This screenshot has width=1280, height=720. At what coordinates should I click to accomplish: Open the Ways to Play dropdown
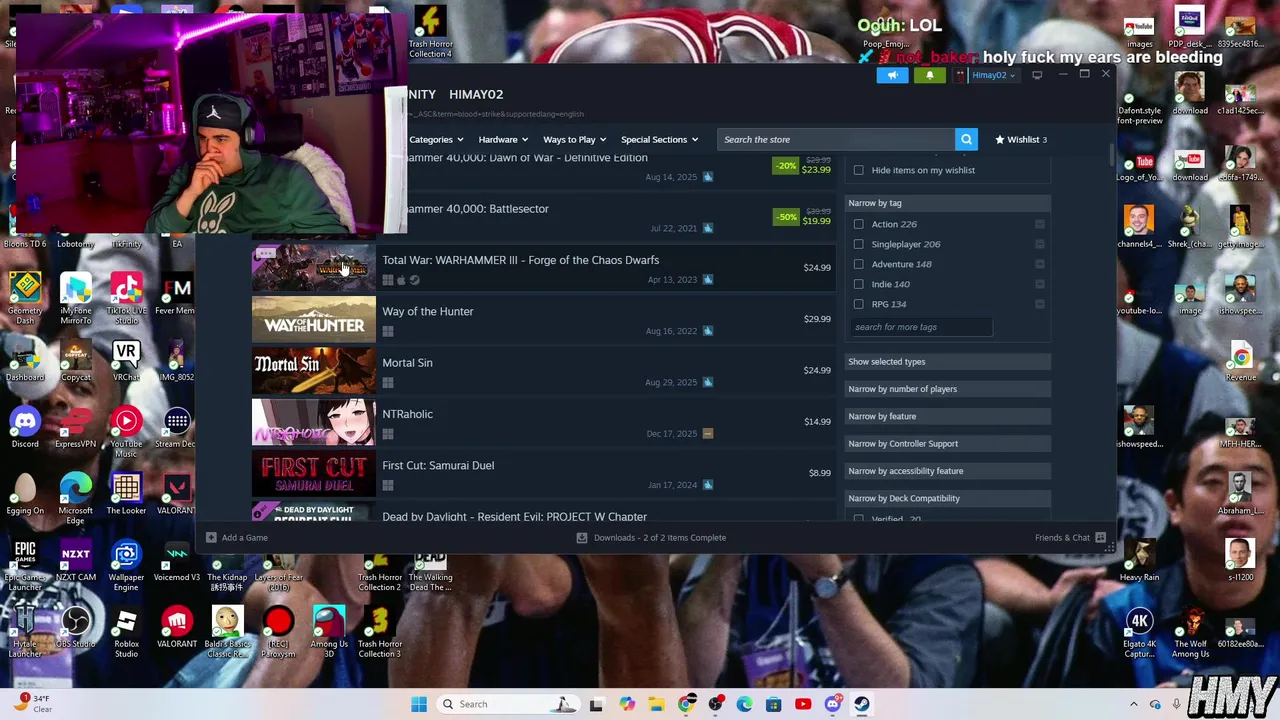coord(574,139)
